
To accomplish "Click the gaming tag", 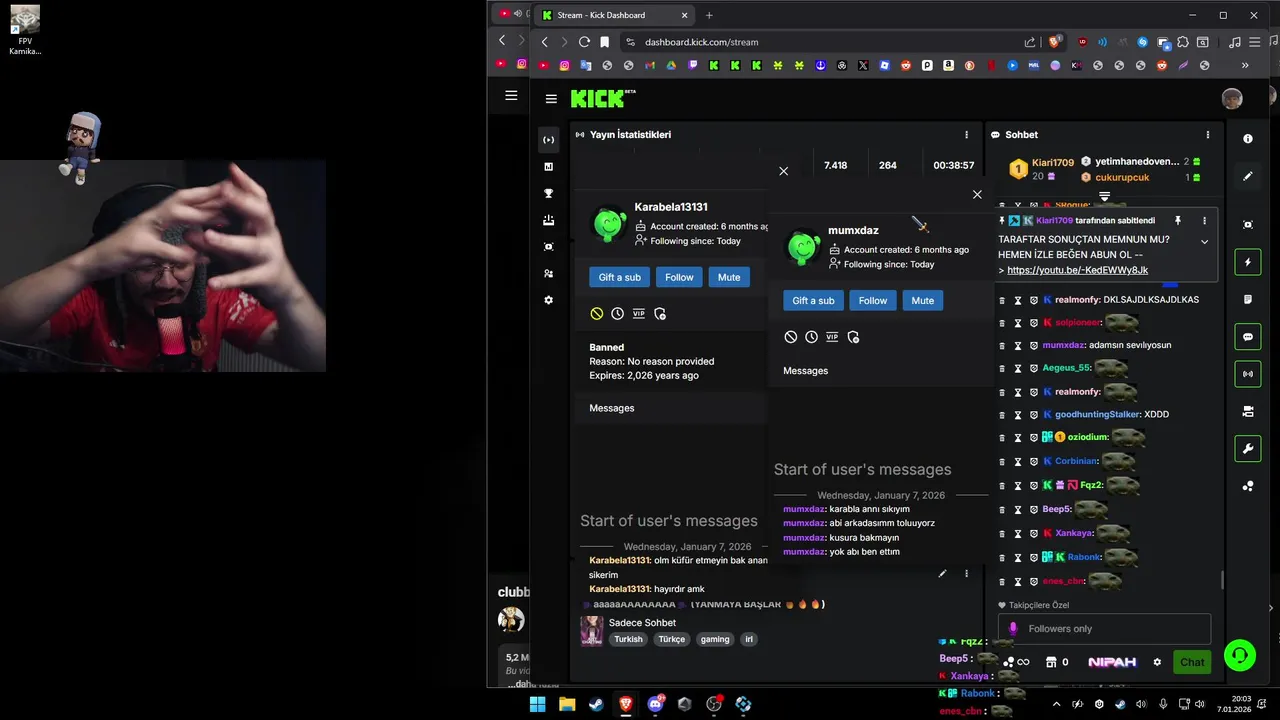I will [x=715, y=639].
